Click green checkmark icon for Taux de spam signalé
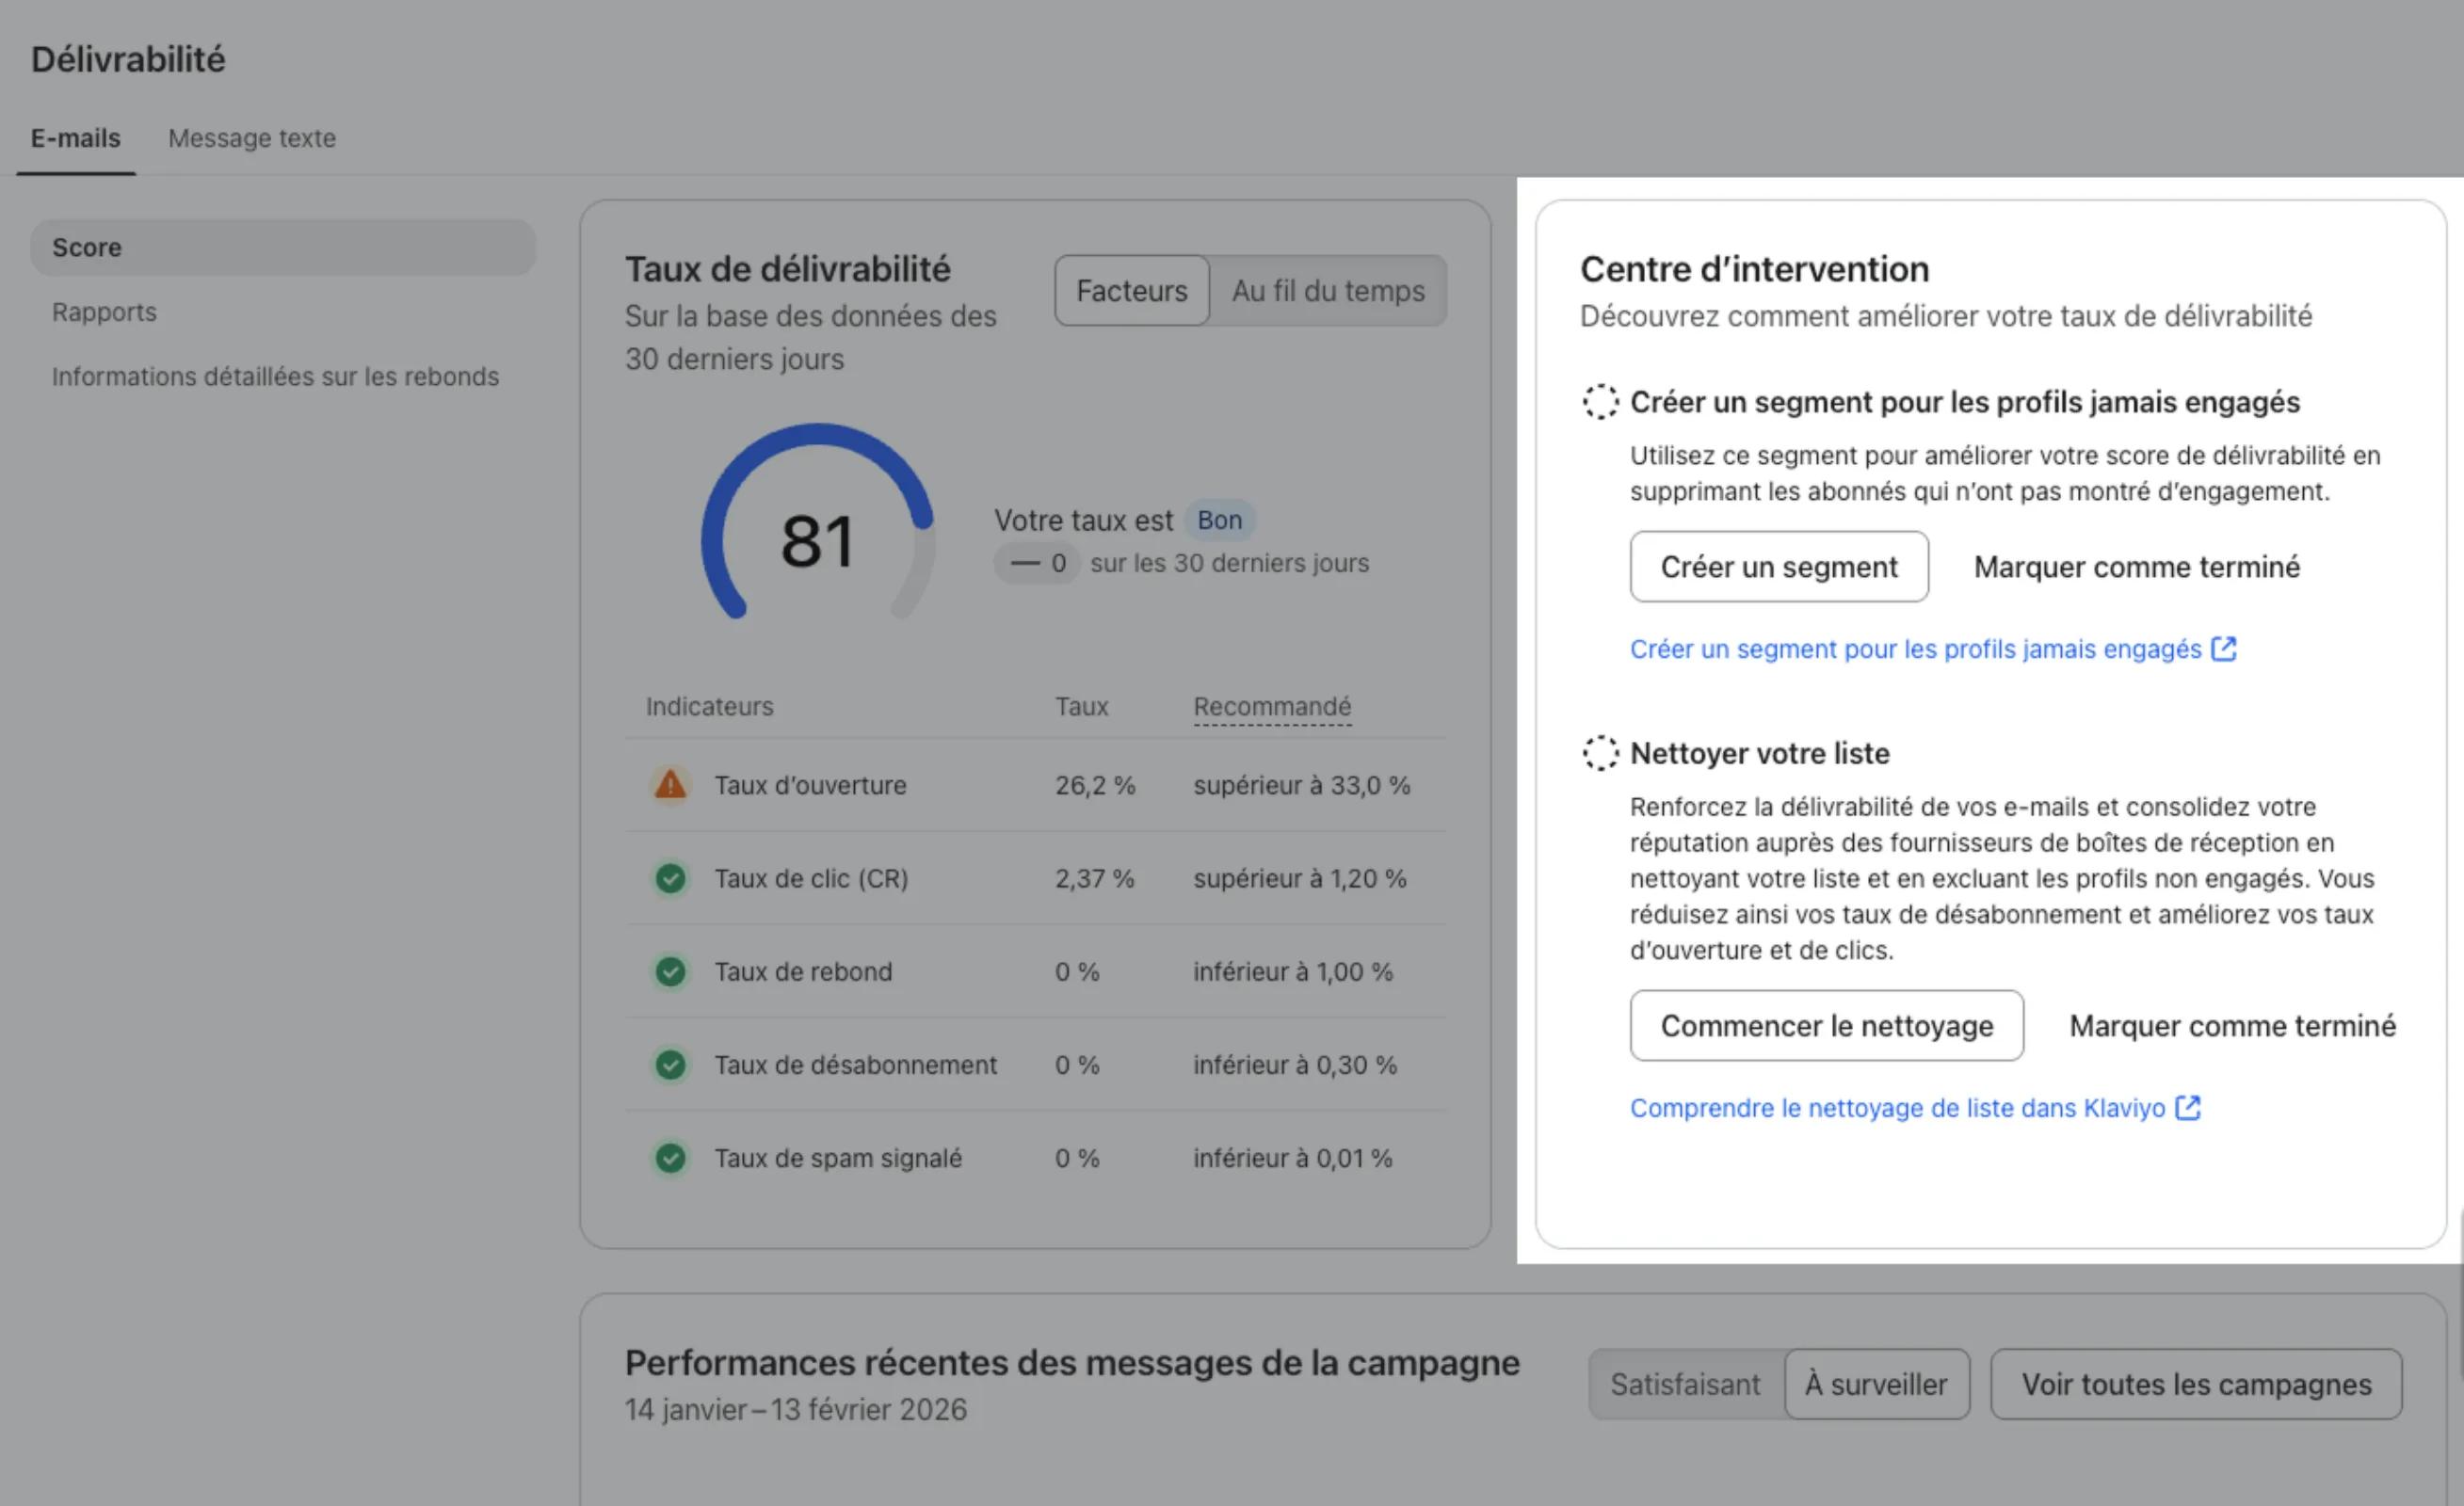Viewport: 2464px width, 1506px height. pyautogui.click(x=670, y=1158)
